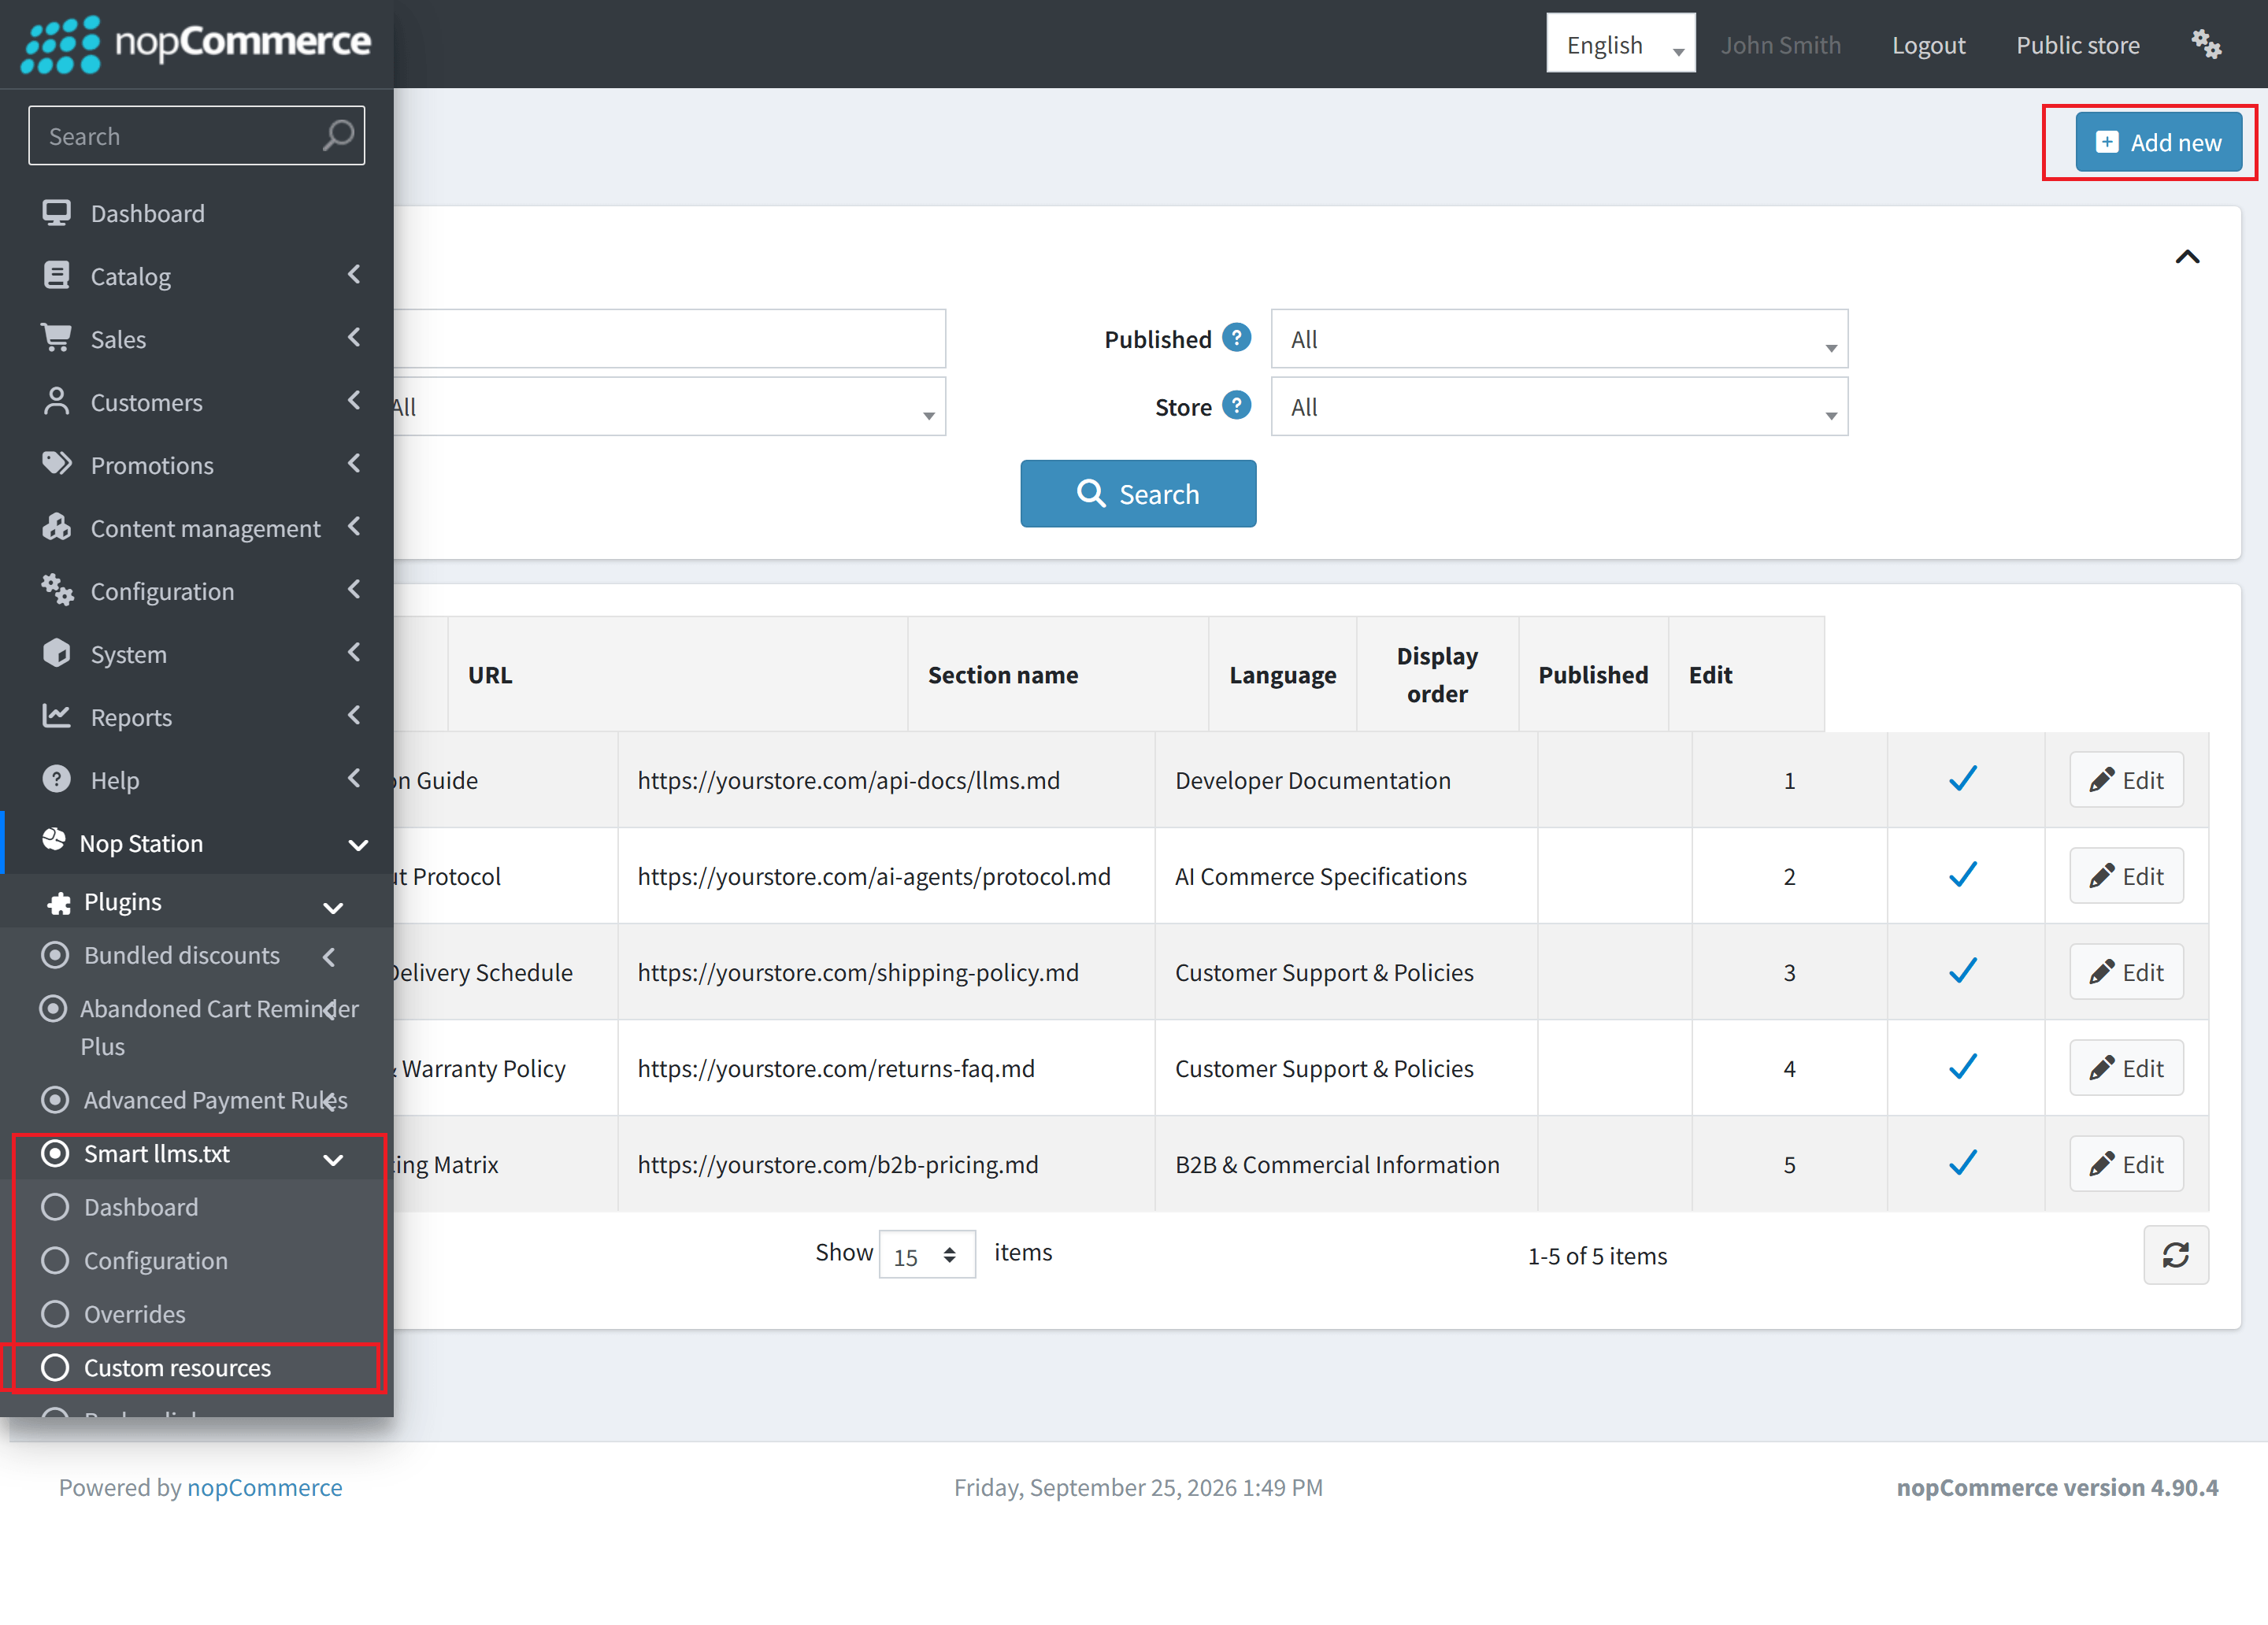Screen dimensions: 2268x1625
Task: Click the Store help question icon
Action: (x=1237, y=406)
